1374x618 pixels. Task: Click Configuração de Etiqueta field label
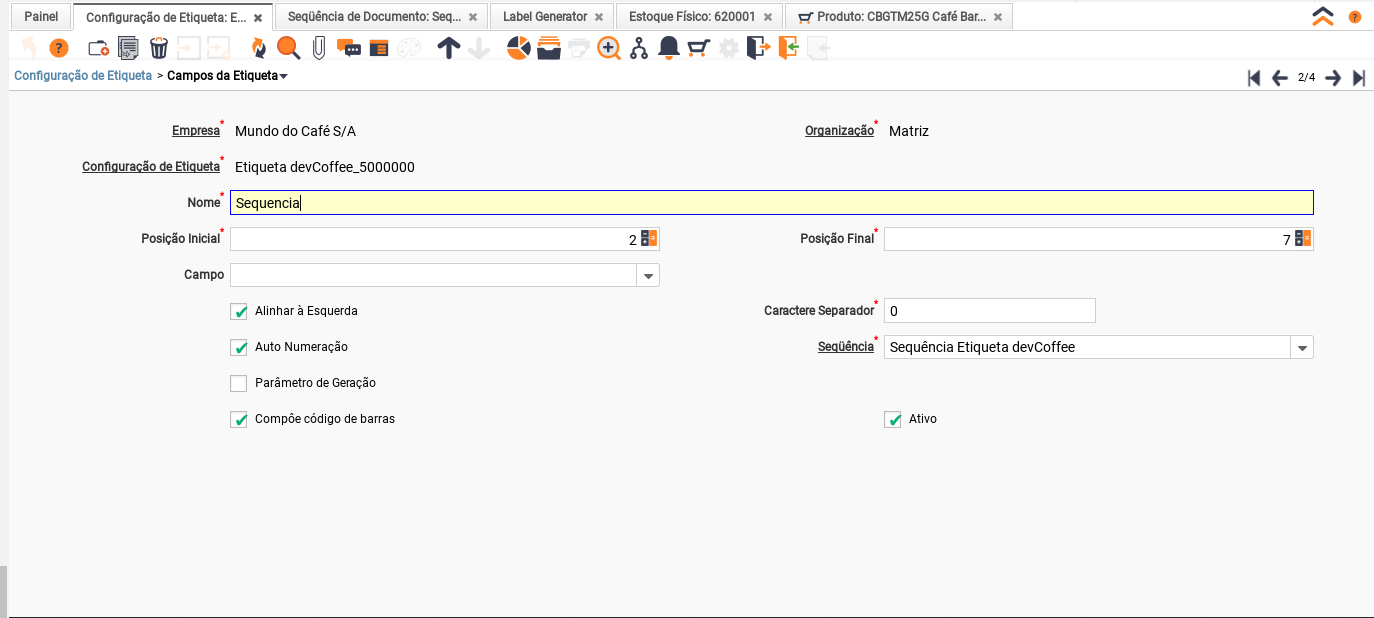click(x=151, y=167)
